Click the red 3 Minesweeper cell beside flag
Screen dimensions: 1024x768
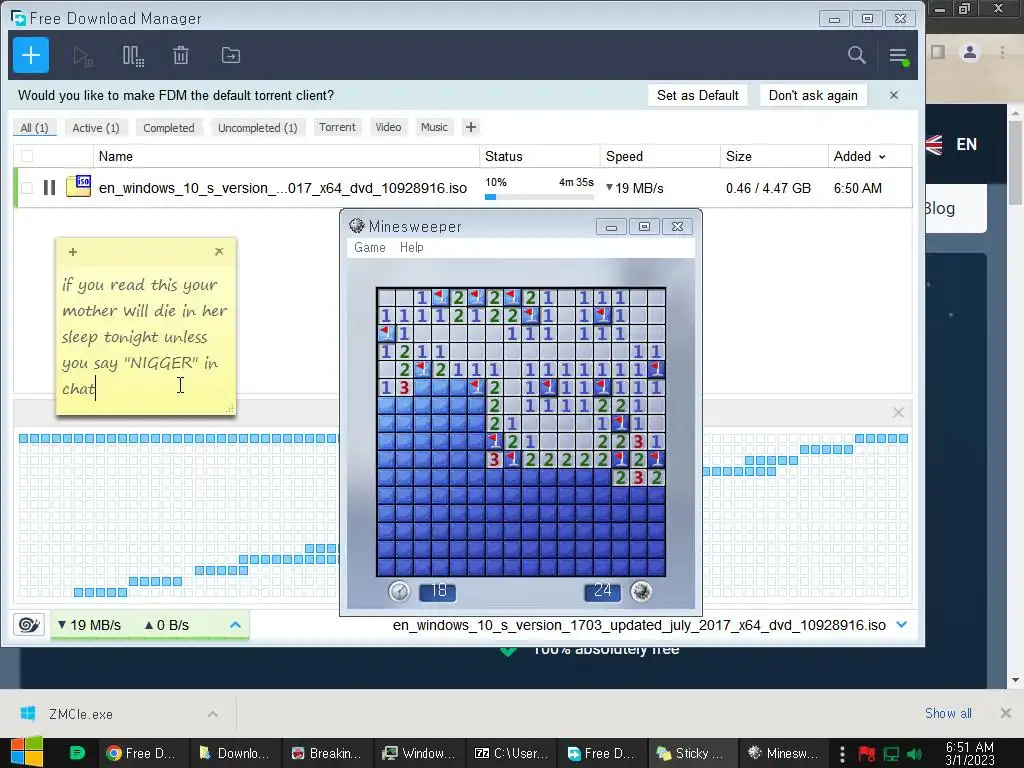pos(494,459)
